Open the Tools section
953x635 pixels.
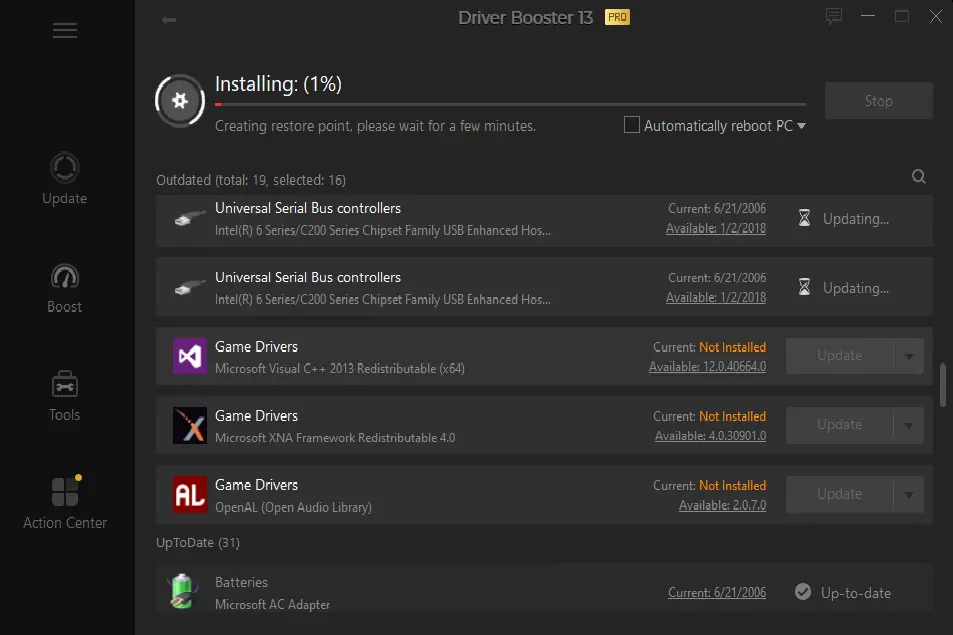[64, 396]
